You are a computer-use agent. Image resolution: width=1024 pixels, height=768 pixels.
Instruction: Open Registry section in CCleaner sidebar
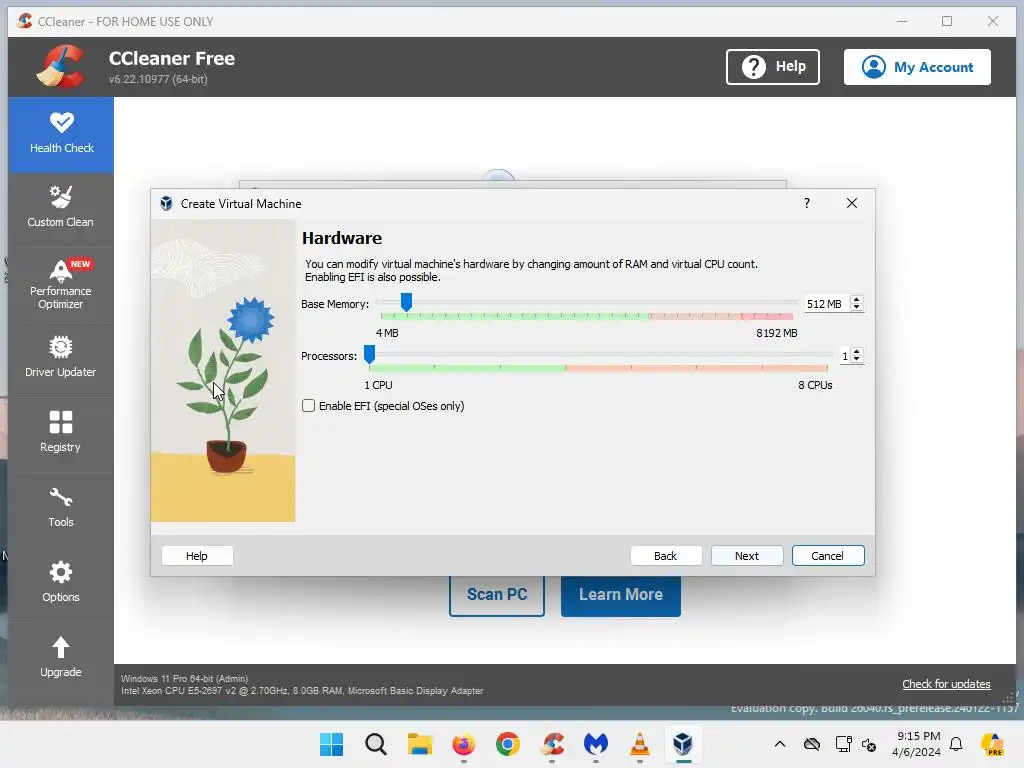pos(61,433)
